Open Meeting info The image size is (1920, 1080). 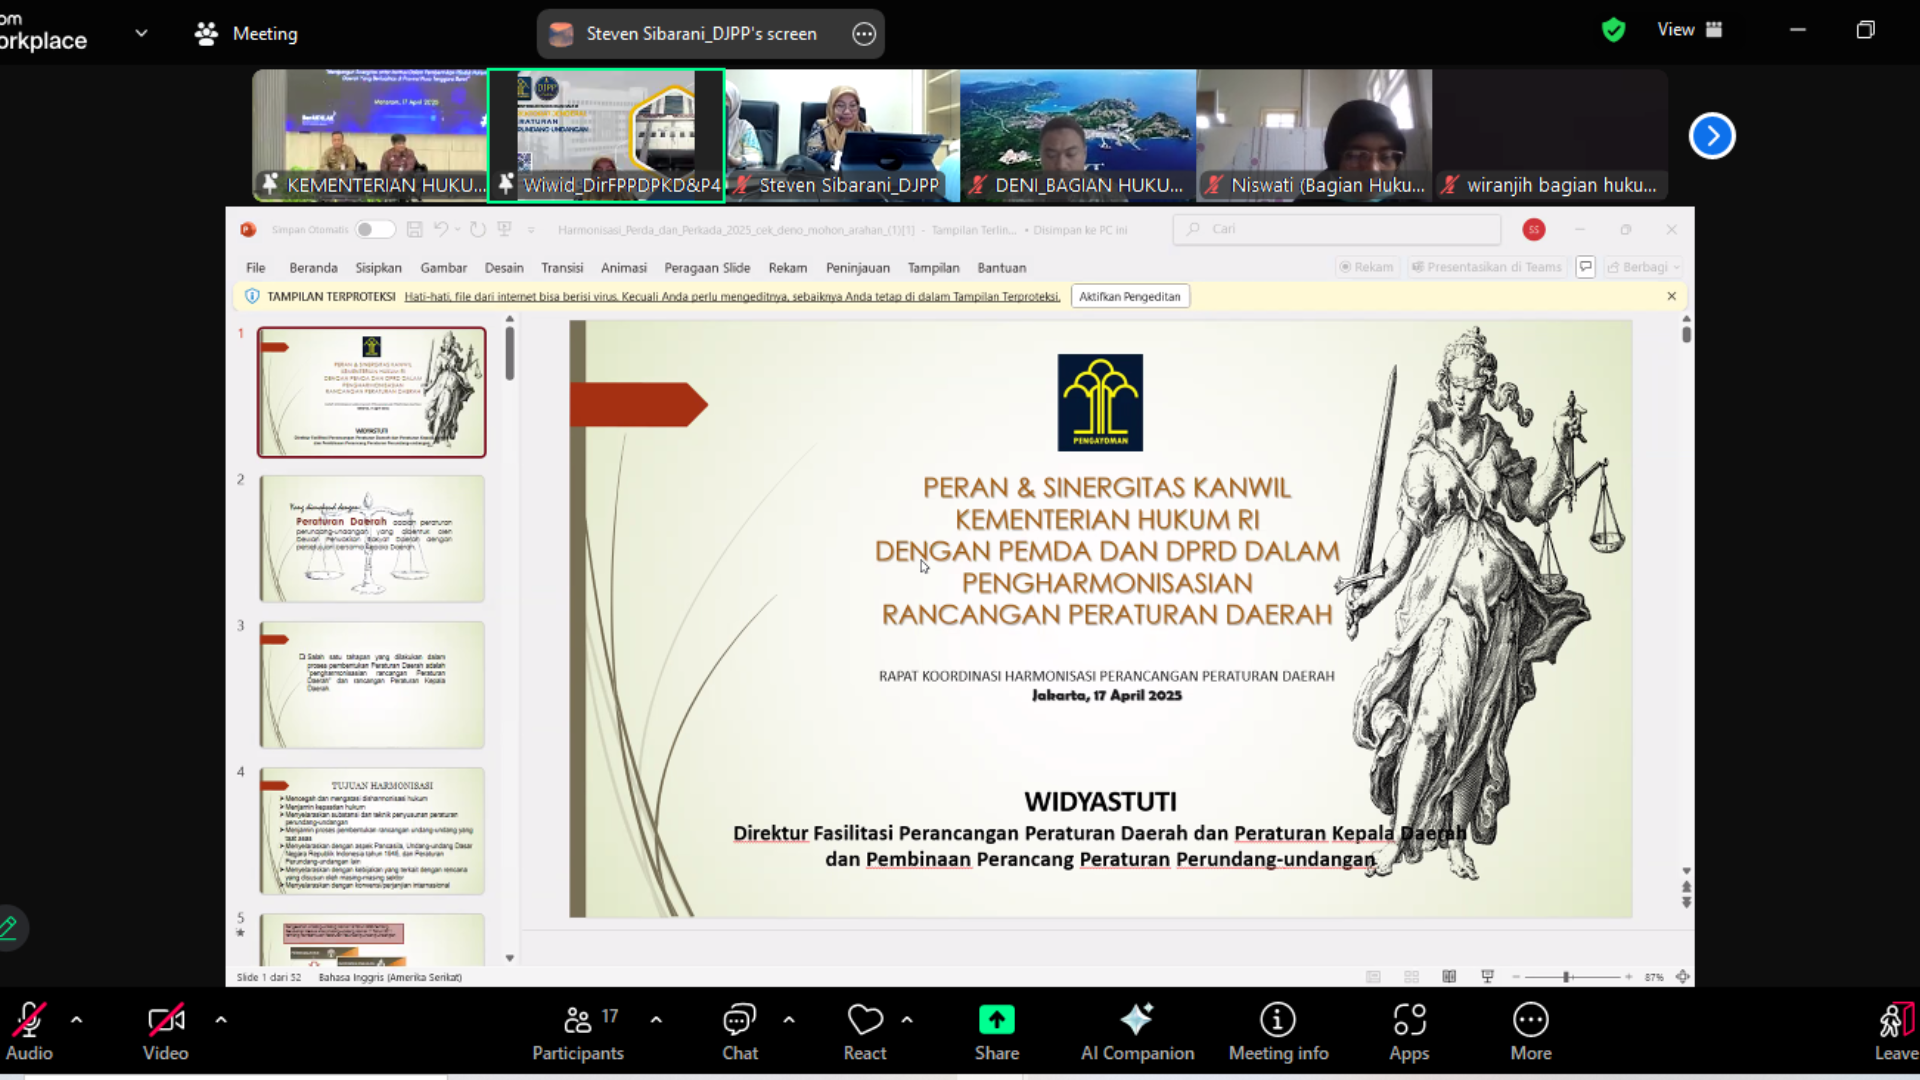[x=1278, y=1032]
